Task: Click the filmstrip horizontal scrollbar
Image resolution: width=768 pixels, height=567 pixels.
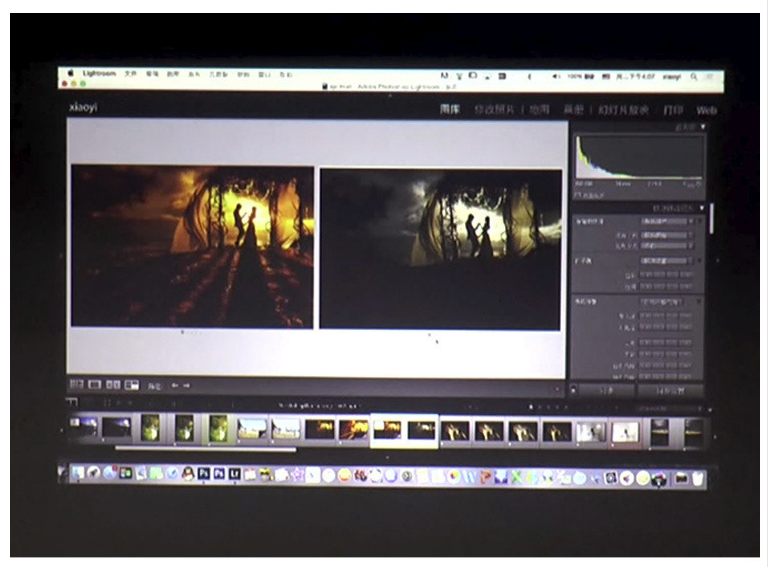Action: click(206, 448)
